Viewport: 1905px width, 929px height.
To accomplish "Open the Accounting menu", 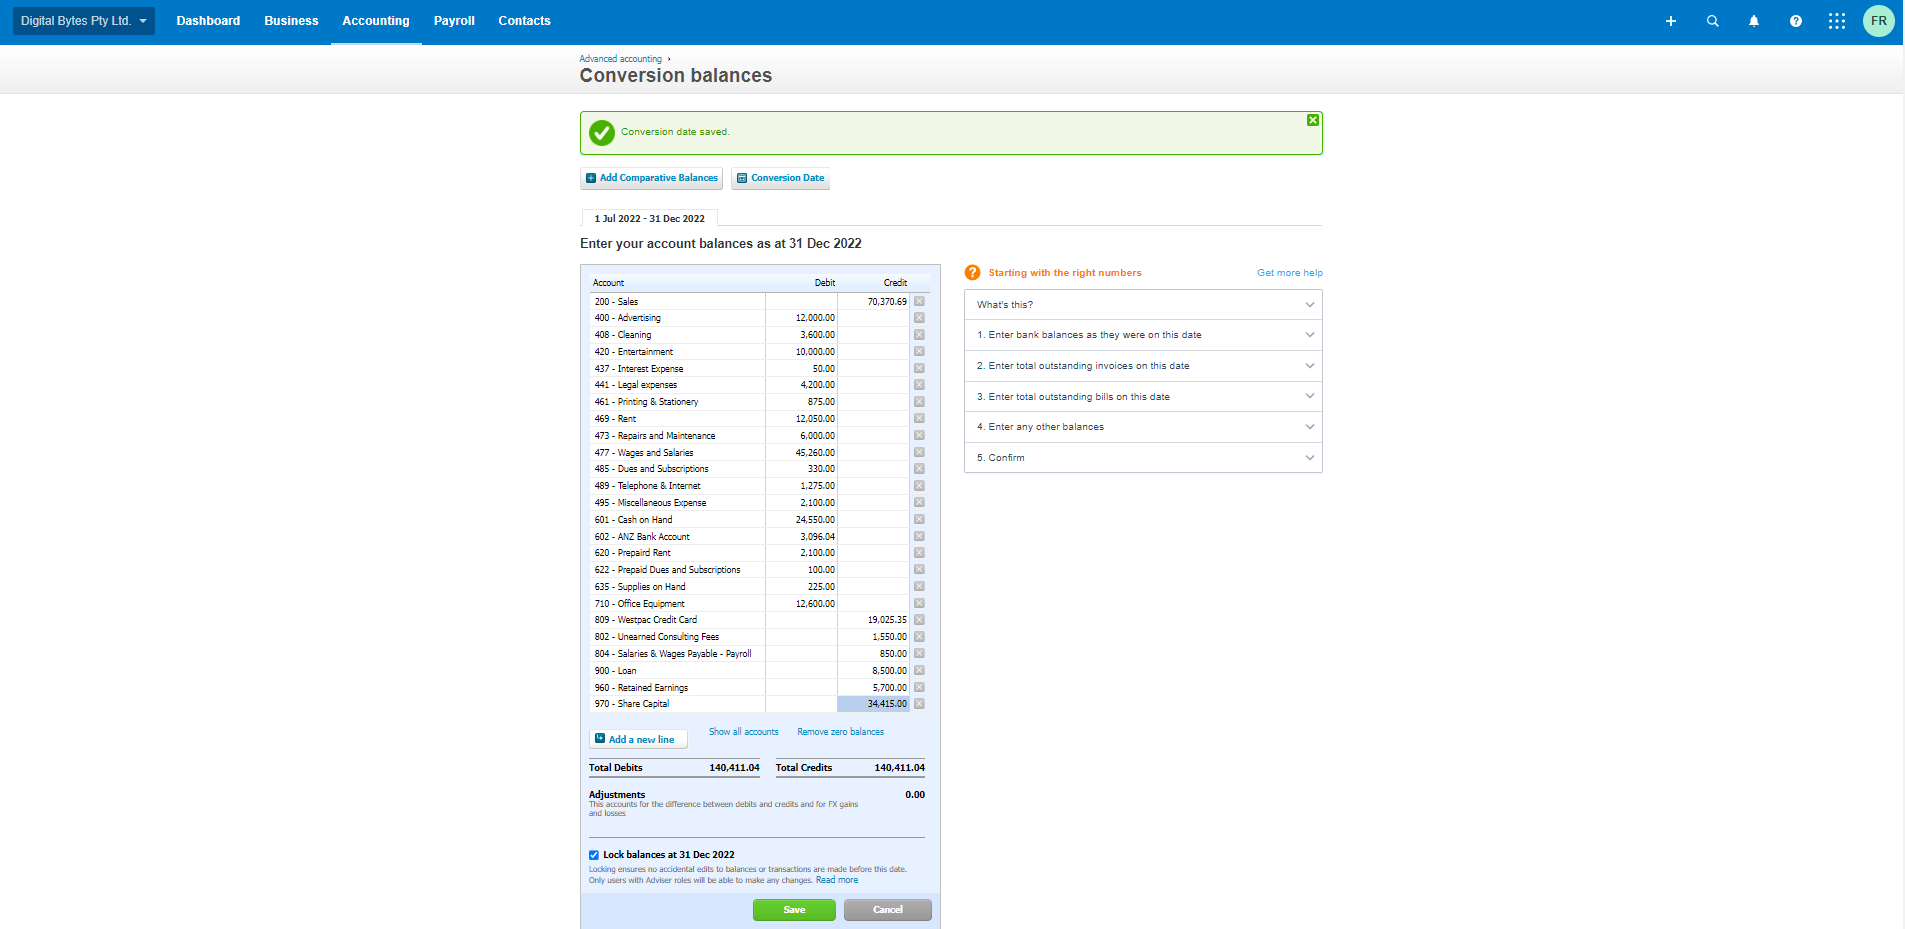I will tap(376, 21).
